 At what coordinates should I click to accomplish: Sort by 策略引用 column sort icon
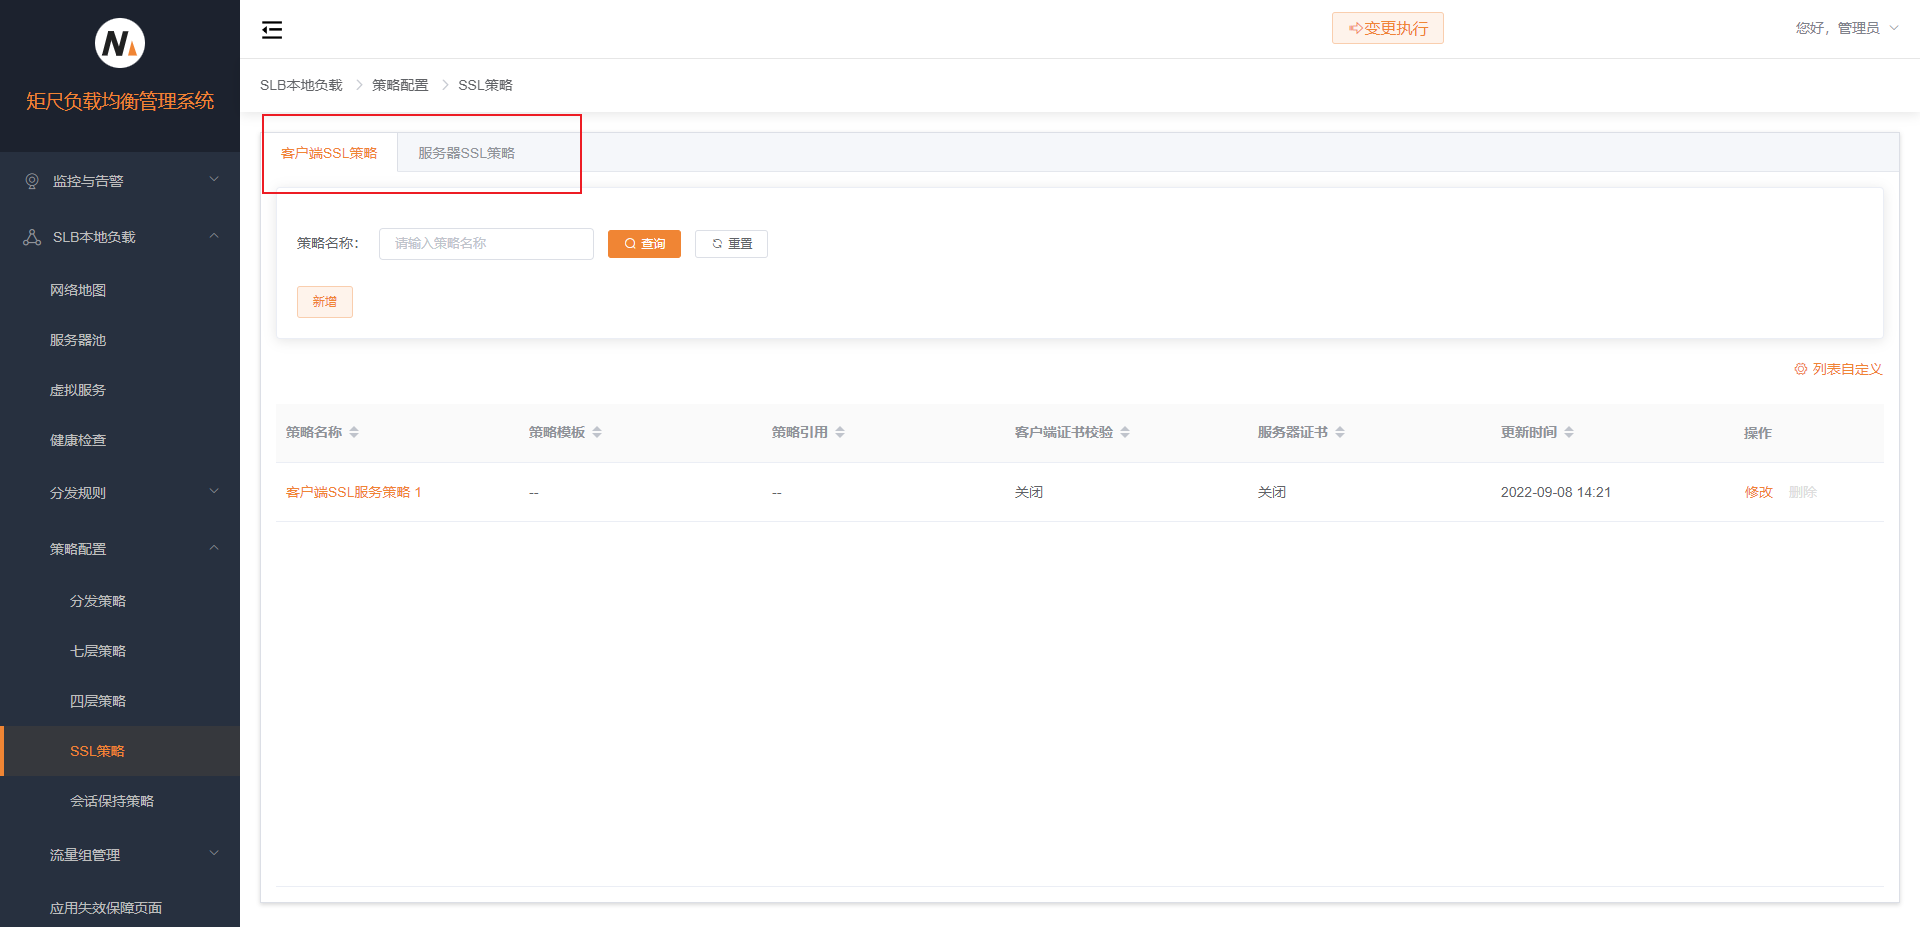(840, 432)
